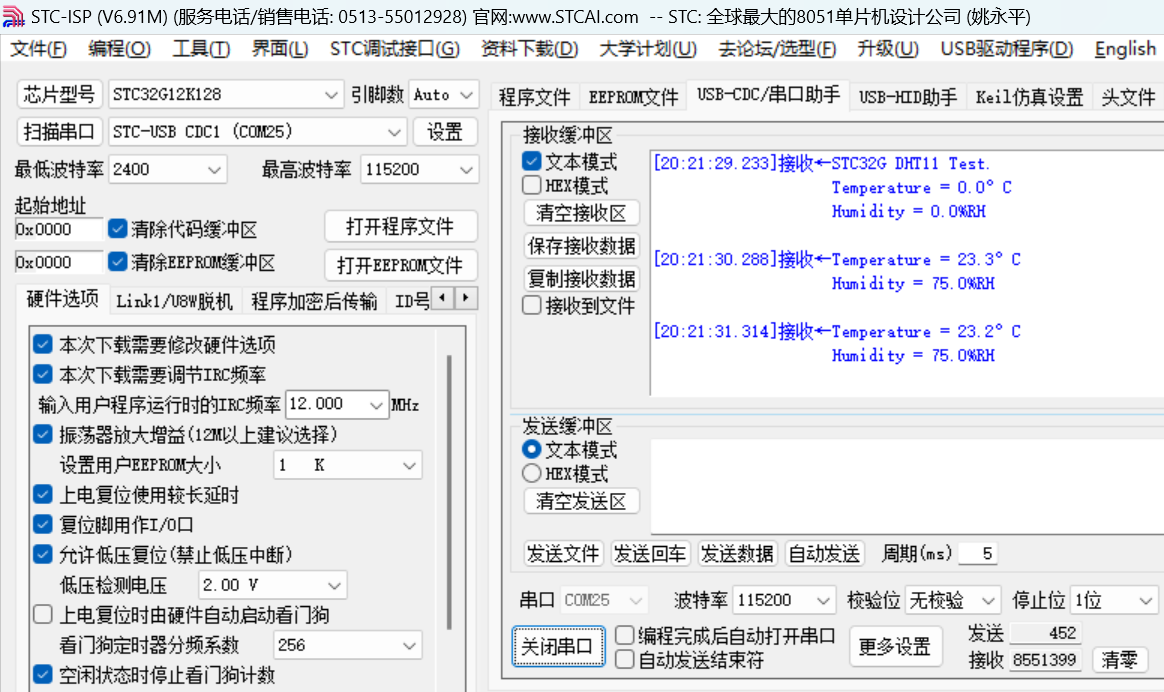This screenshot has width=1164, height=692.
Task: Open the STC调试接口(G) menu
Action: pos(395,49)
